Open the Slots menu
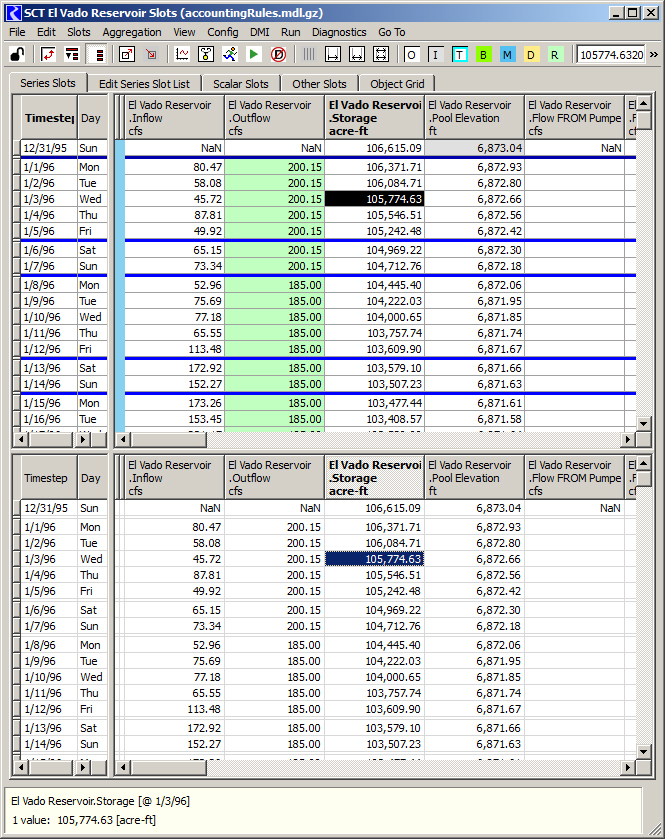 click(x=79, y=32)
